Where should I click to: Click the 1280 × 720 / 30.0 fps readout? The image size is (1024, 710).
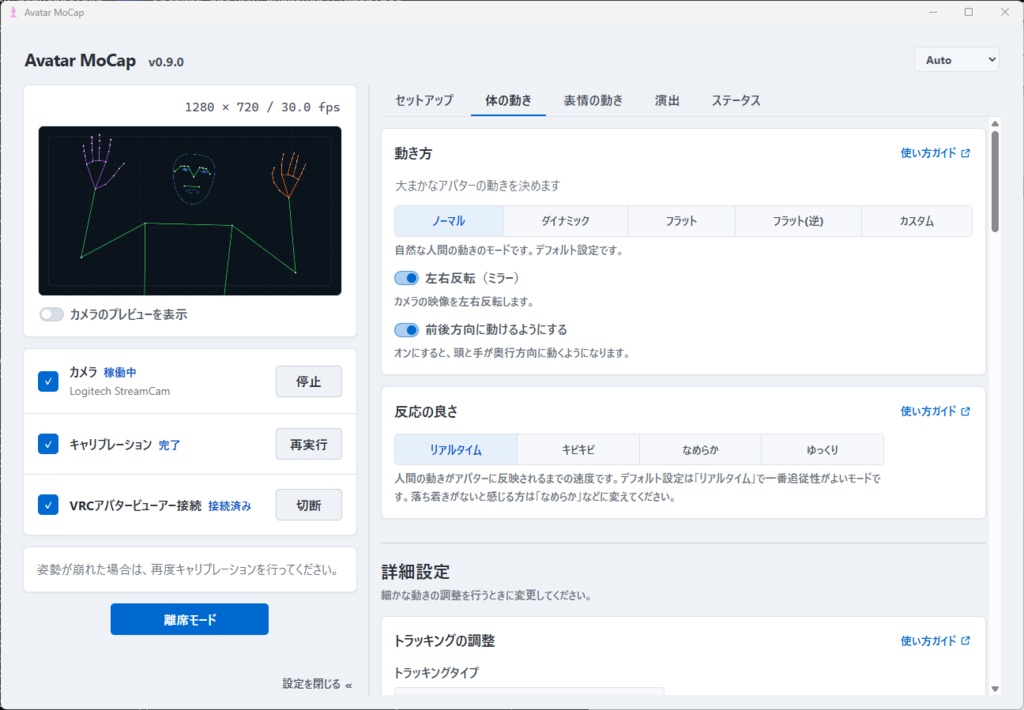coord(263,107)
